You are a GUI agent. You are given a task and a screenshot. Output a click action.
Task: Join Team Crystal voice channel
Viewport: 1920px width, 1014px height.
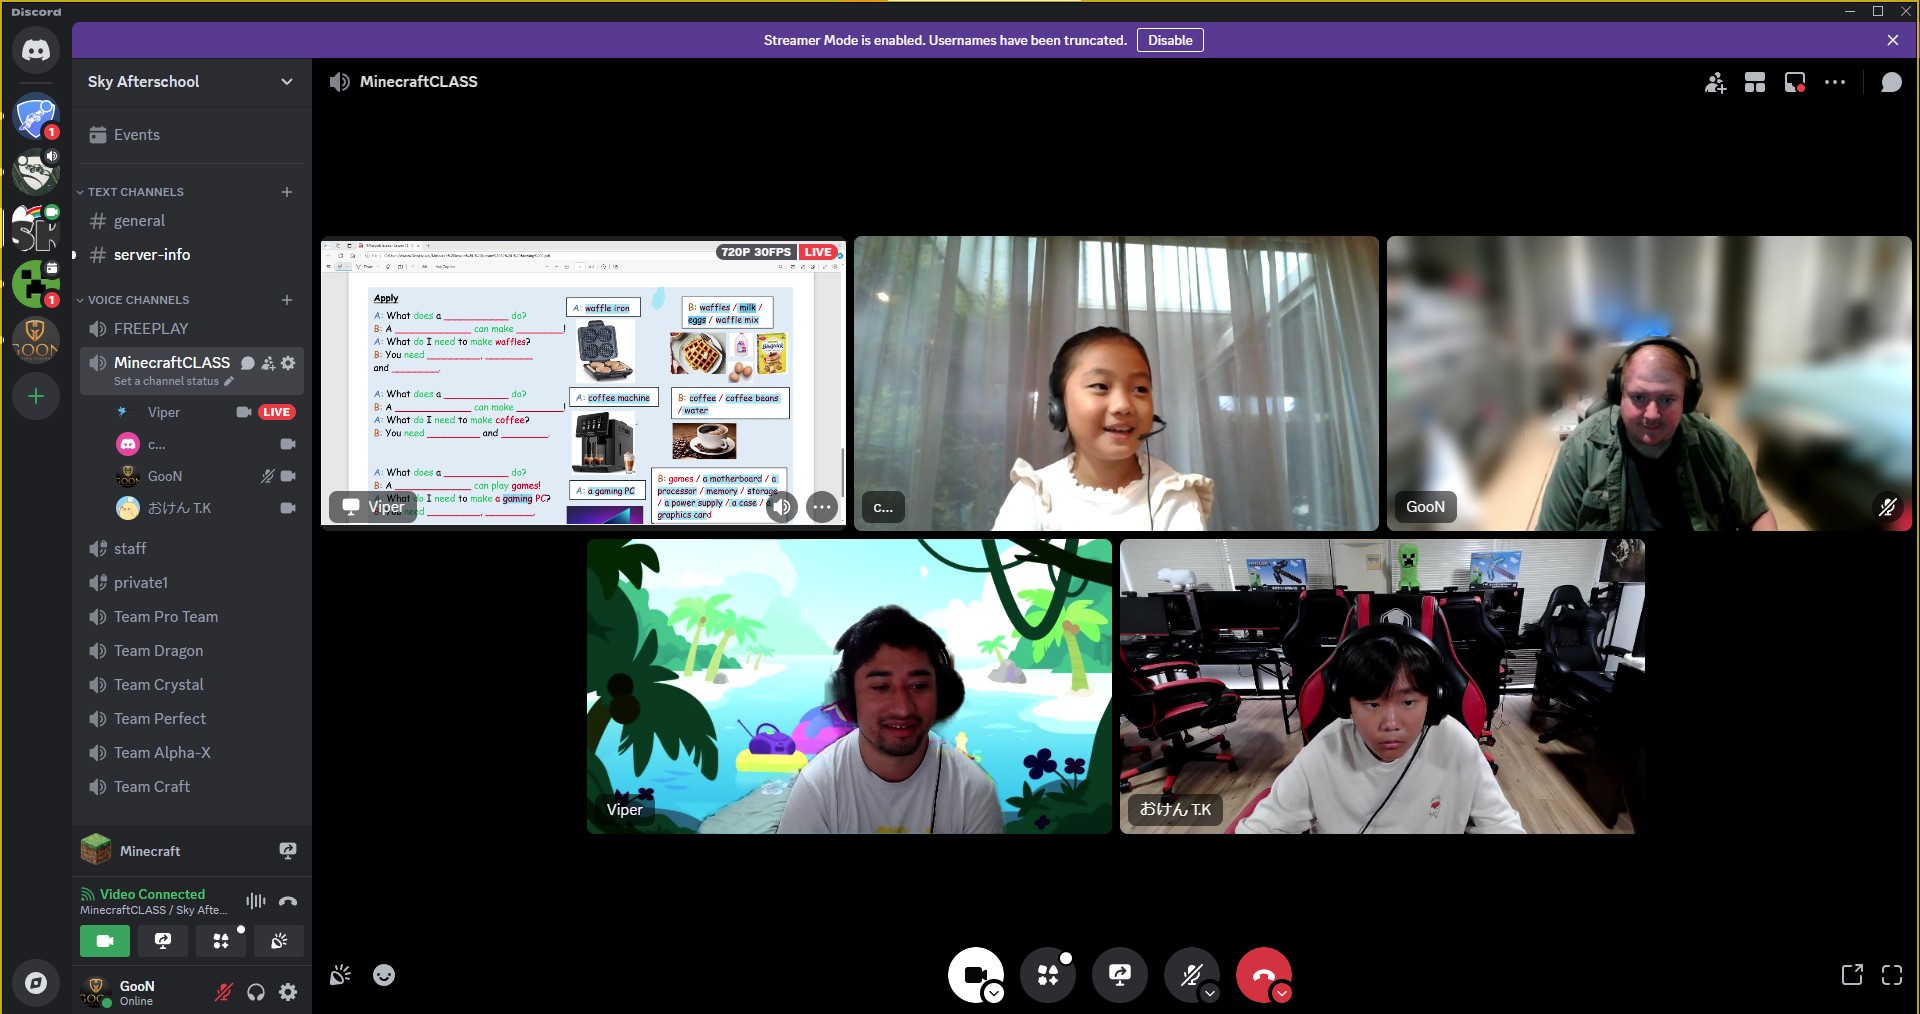pos(191,685)
